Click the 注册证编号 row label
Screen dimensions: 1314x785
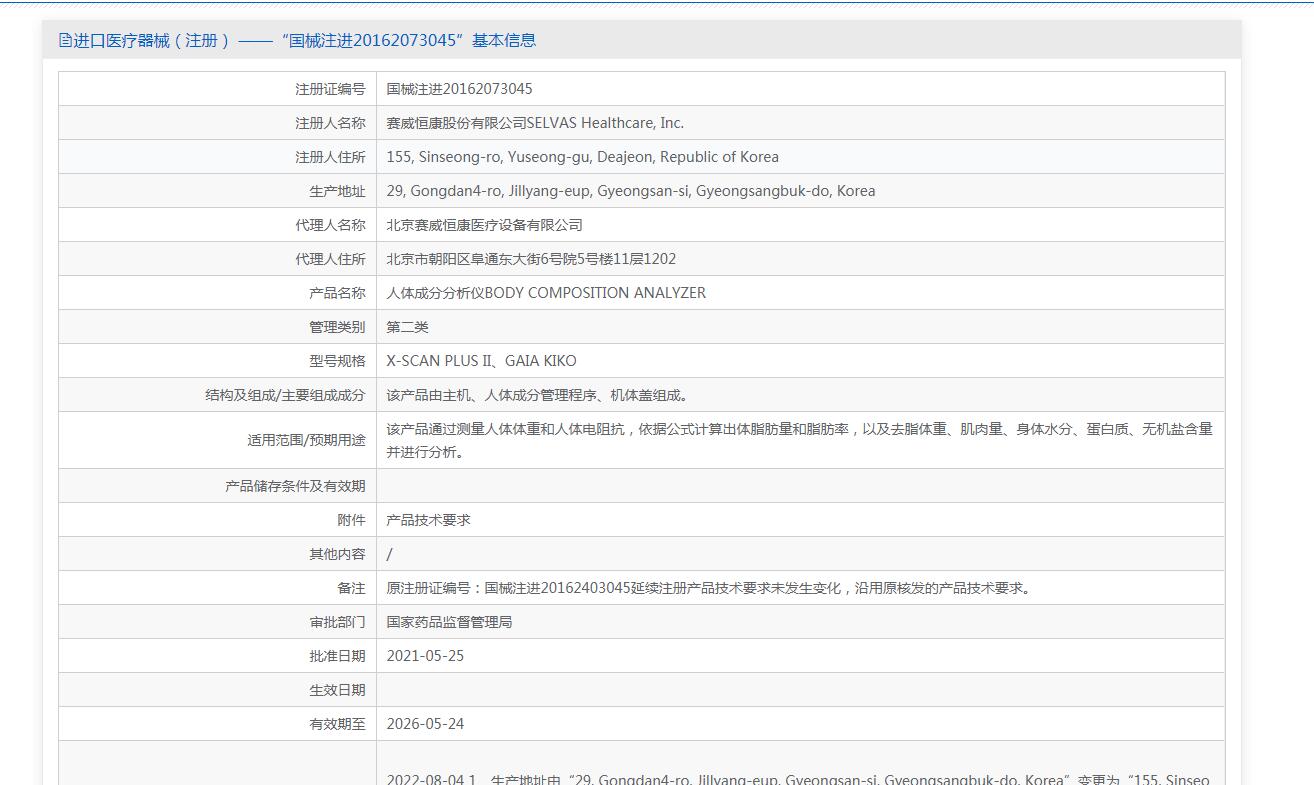330,89
